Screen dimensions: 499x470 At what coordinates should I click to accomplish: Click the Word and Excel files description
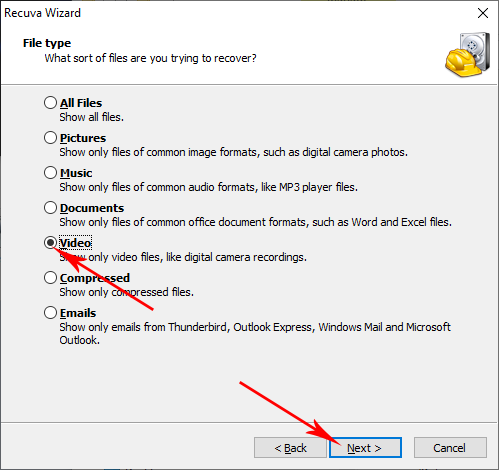(x=256, y=222)
